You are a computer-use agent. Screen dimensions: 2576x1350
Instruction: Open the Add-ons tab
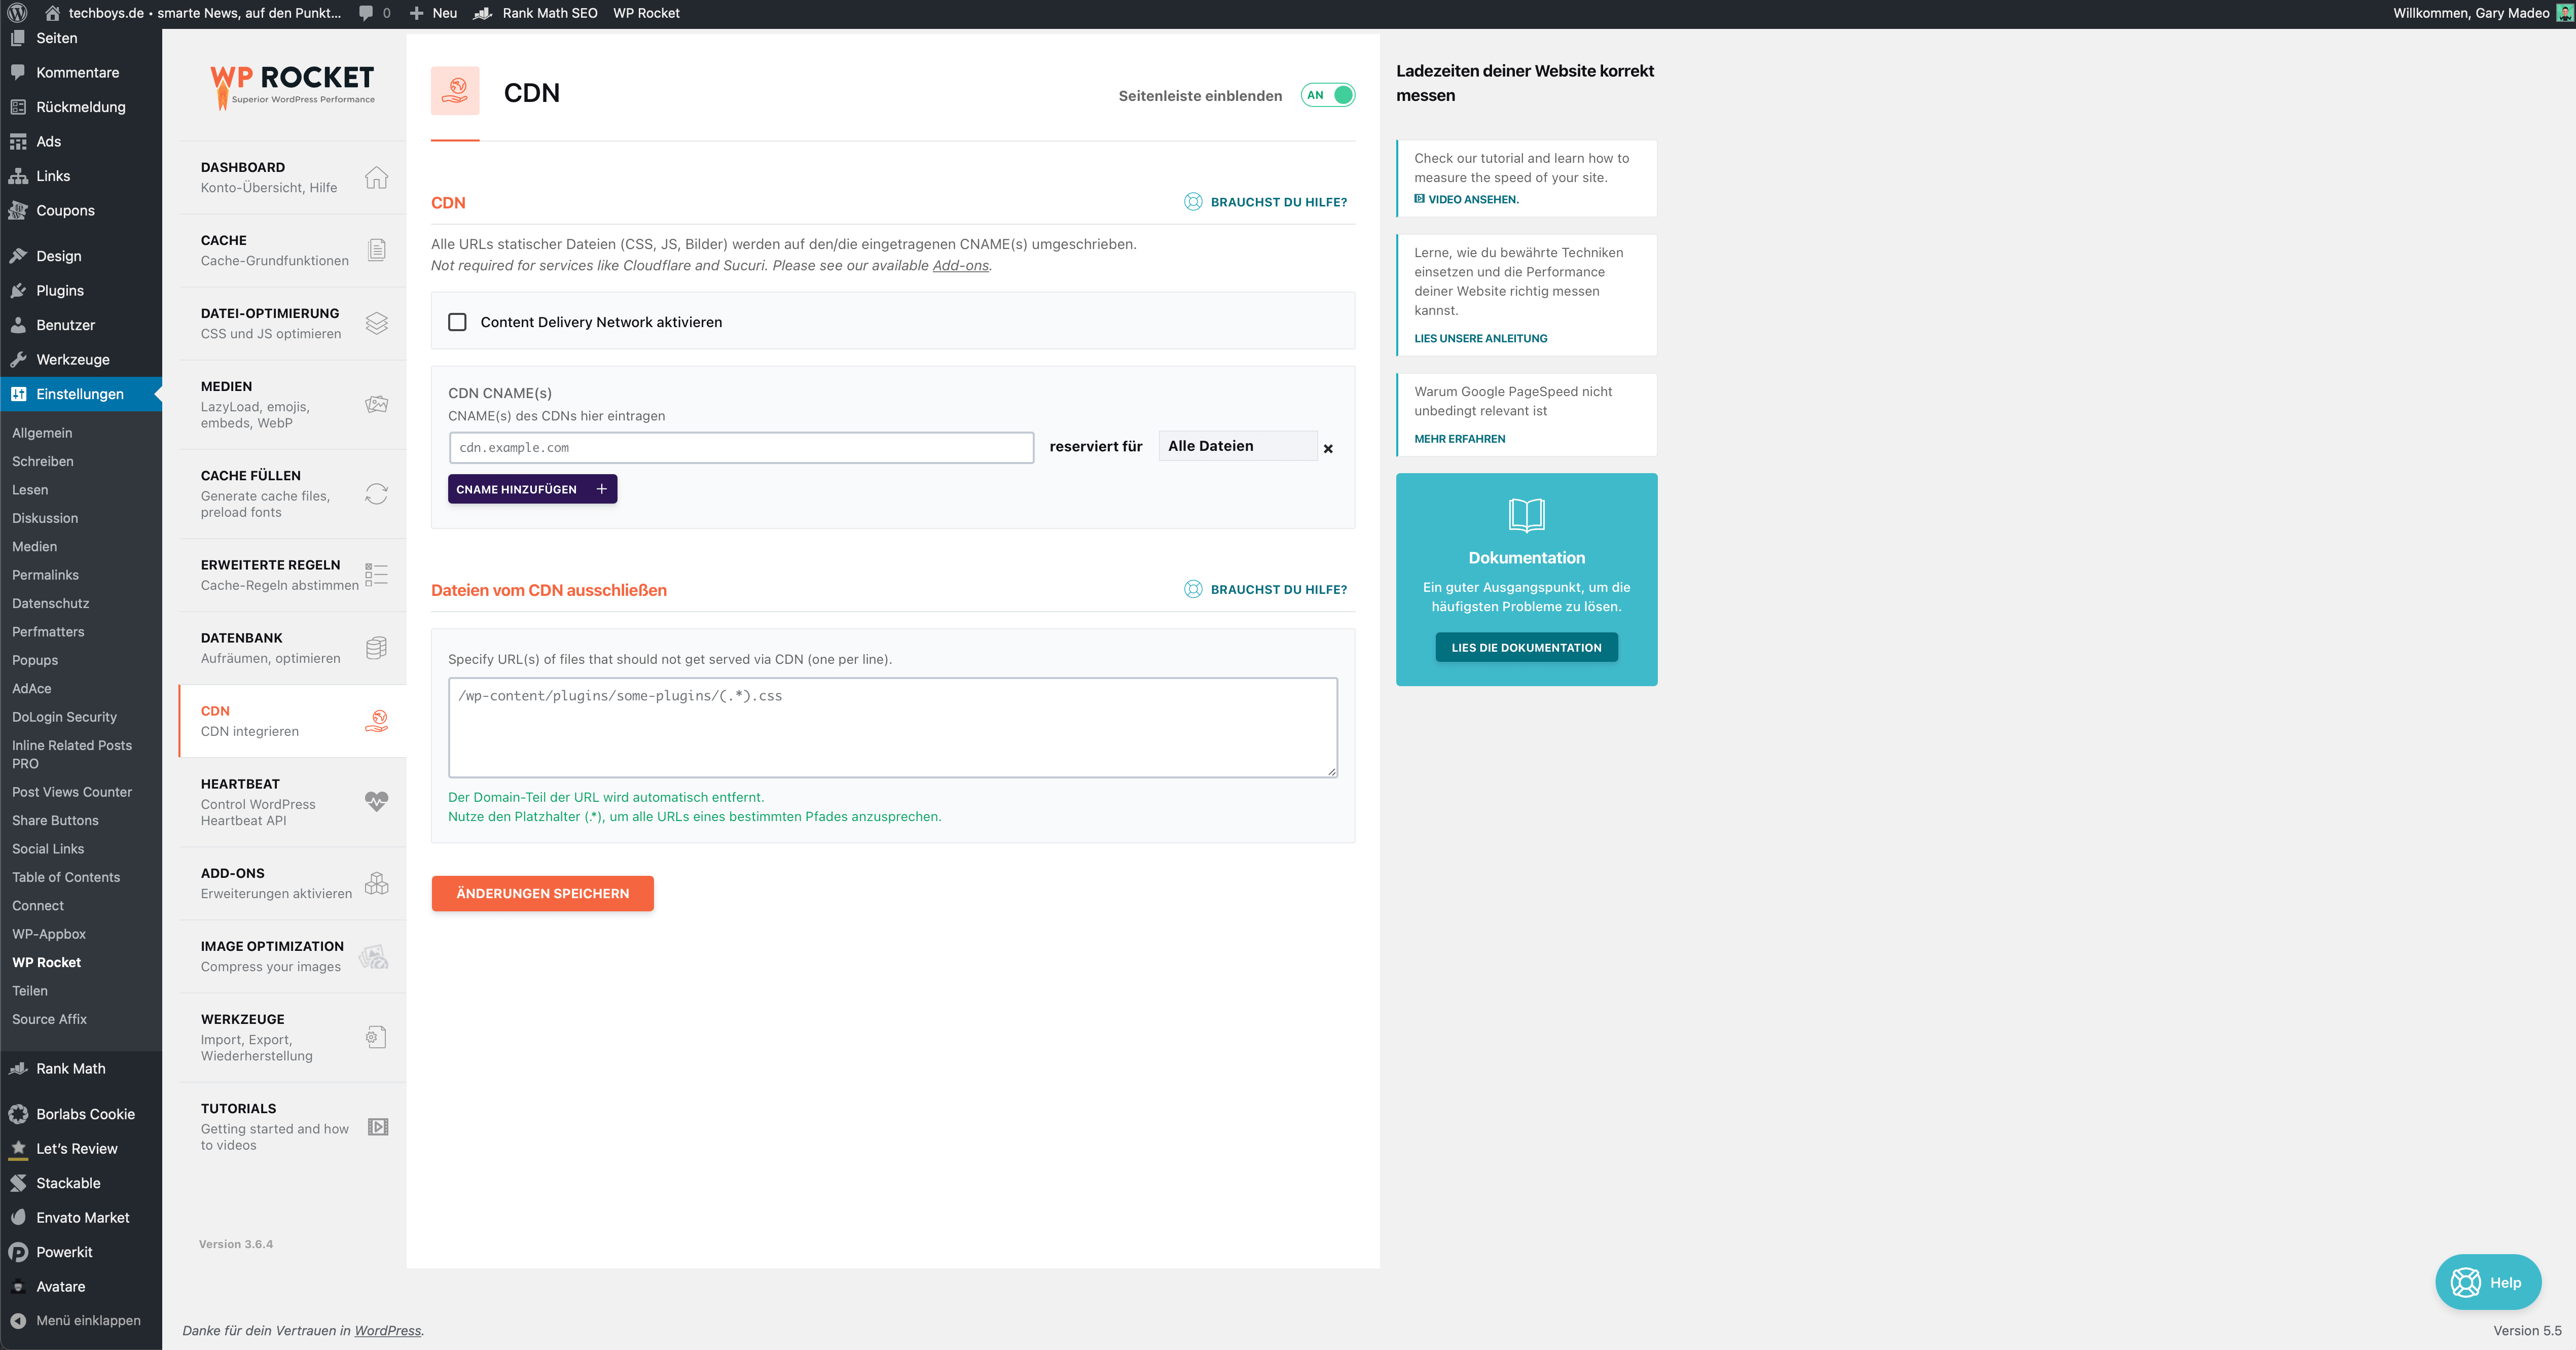(x=292, y=883)
